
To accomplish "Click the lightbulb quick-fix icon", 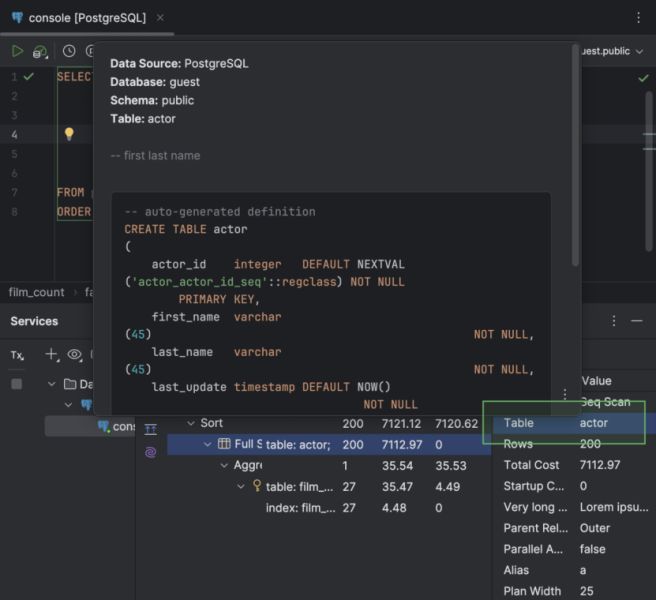I will pos(69,134).
